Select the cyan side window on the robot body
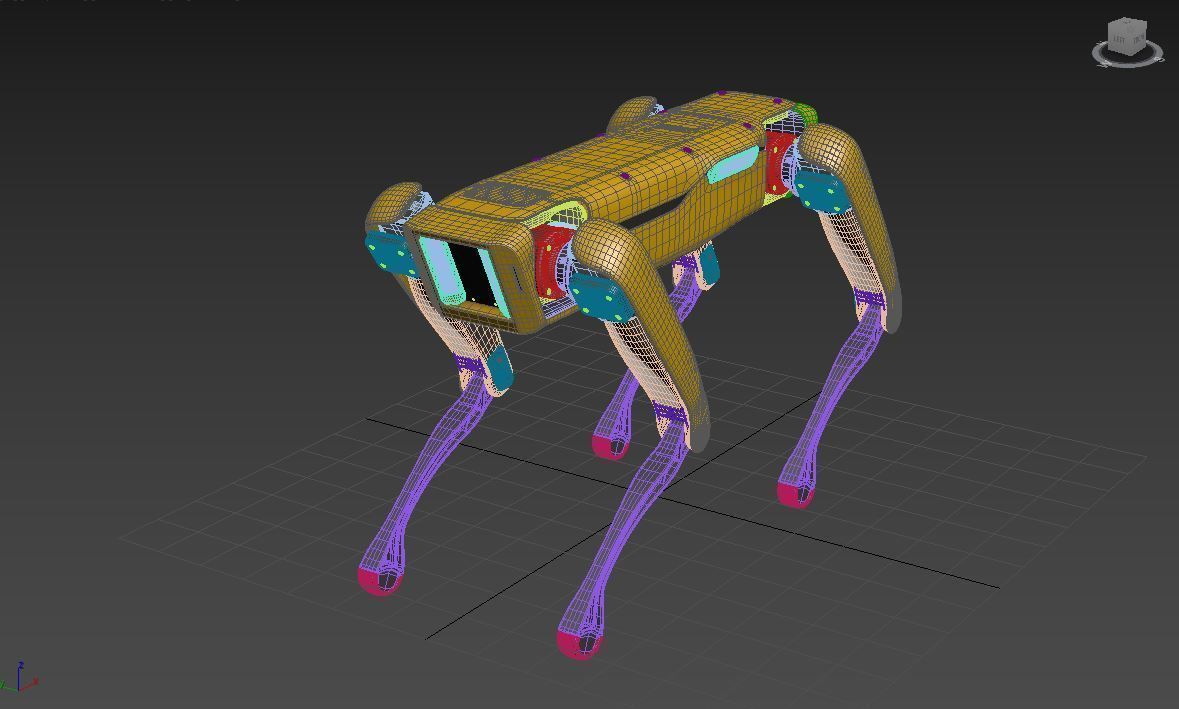Image resolution: width=1179 pixels, height=709 pixels. point(735,163)
